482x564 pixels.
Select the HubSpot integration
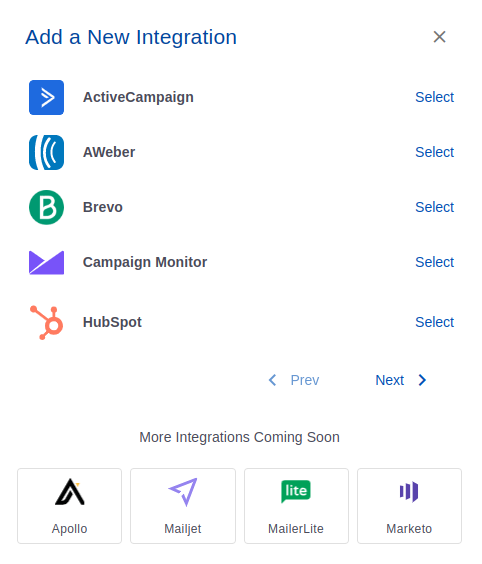435,322
